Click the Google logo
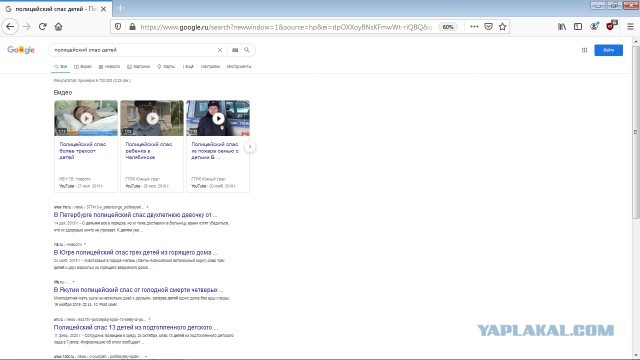 click(x=21, y=50)
